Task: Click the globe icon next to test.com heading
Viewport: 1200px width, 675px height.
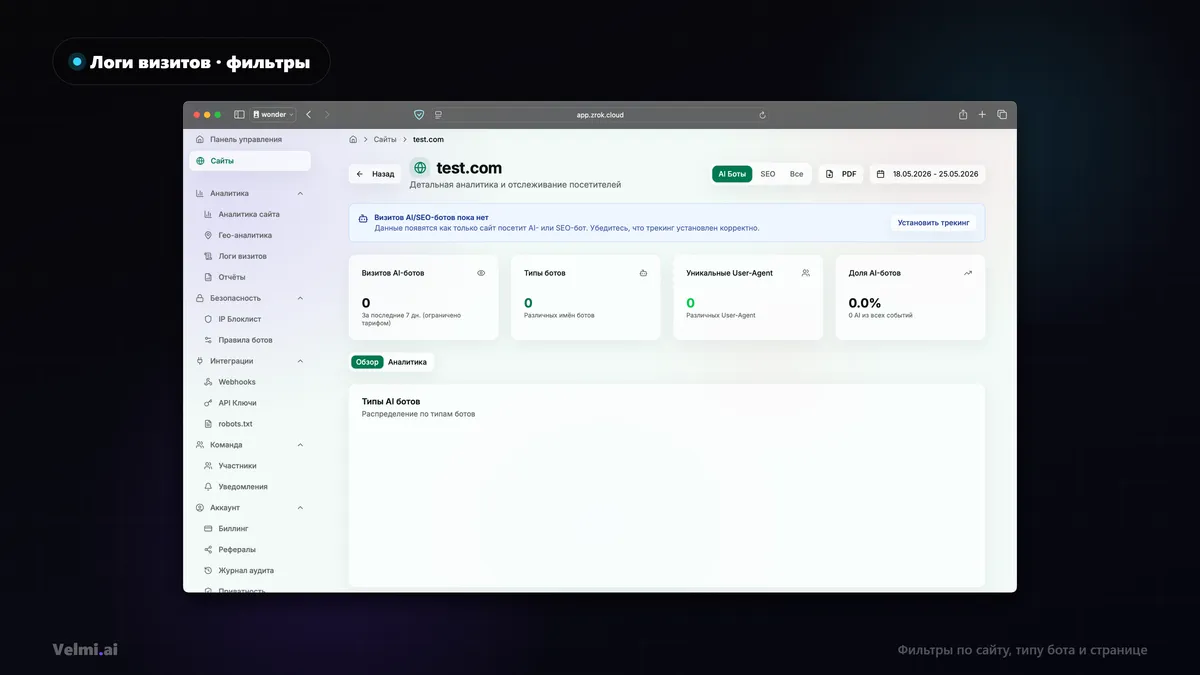Action: click(420, 168)
